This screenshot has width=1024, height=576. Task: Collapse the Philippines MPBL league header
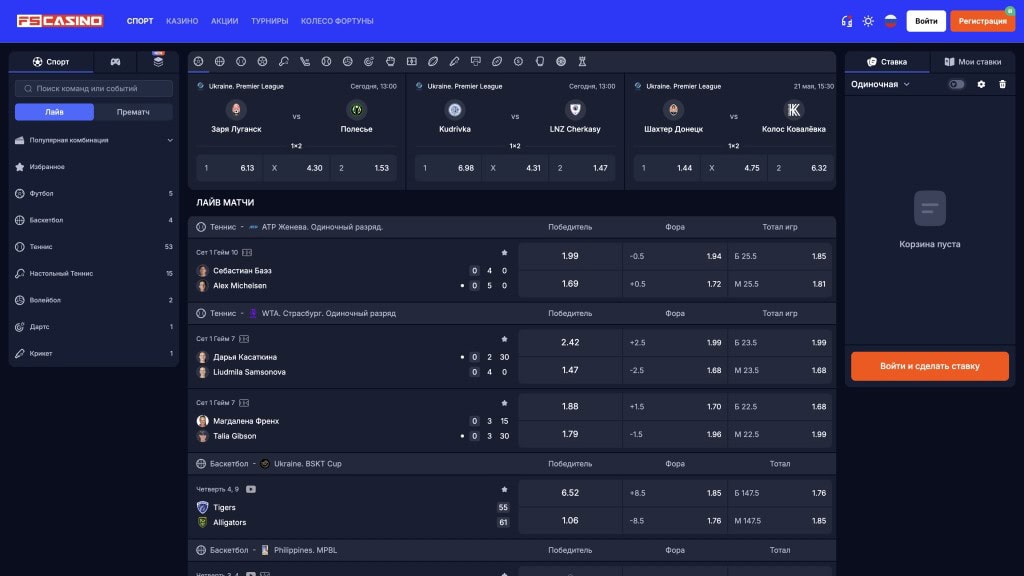click(x=512, y=550)
